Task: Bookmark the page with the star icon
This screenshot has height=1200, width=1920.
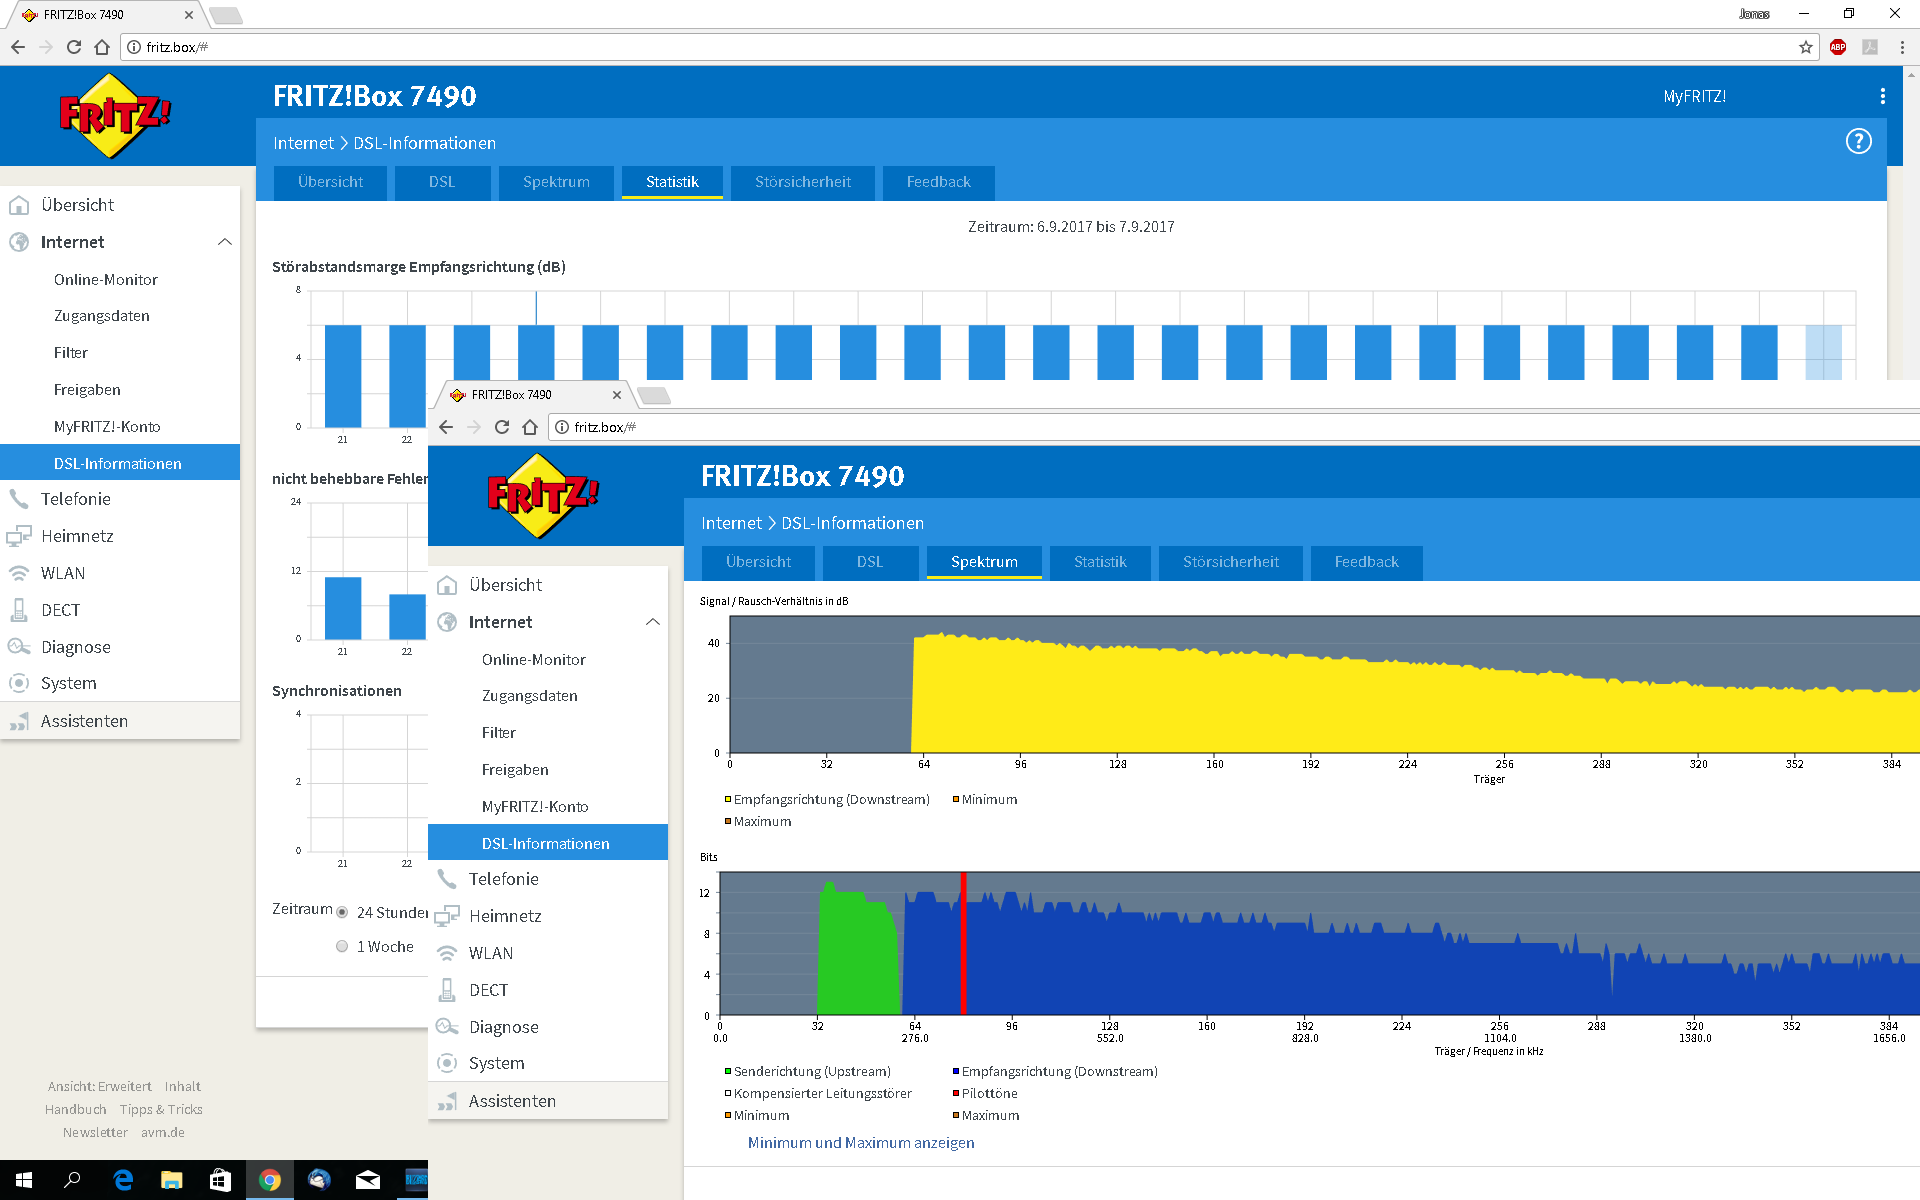Action: [1806, 47]
